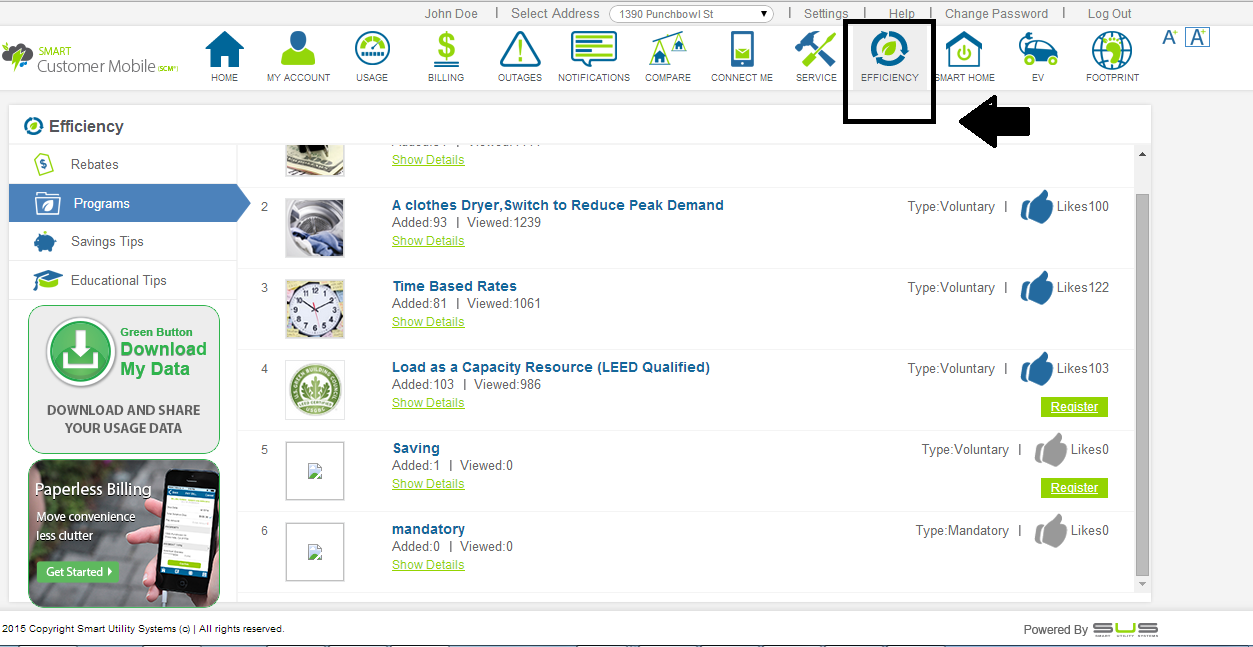Viewport: 1253px width, 647px height.
Task: Click the Green Button Download My Data banner
Action: 124,379
